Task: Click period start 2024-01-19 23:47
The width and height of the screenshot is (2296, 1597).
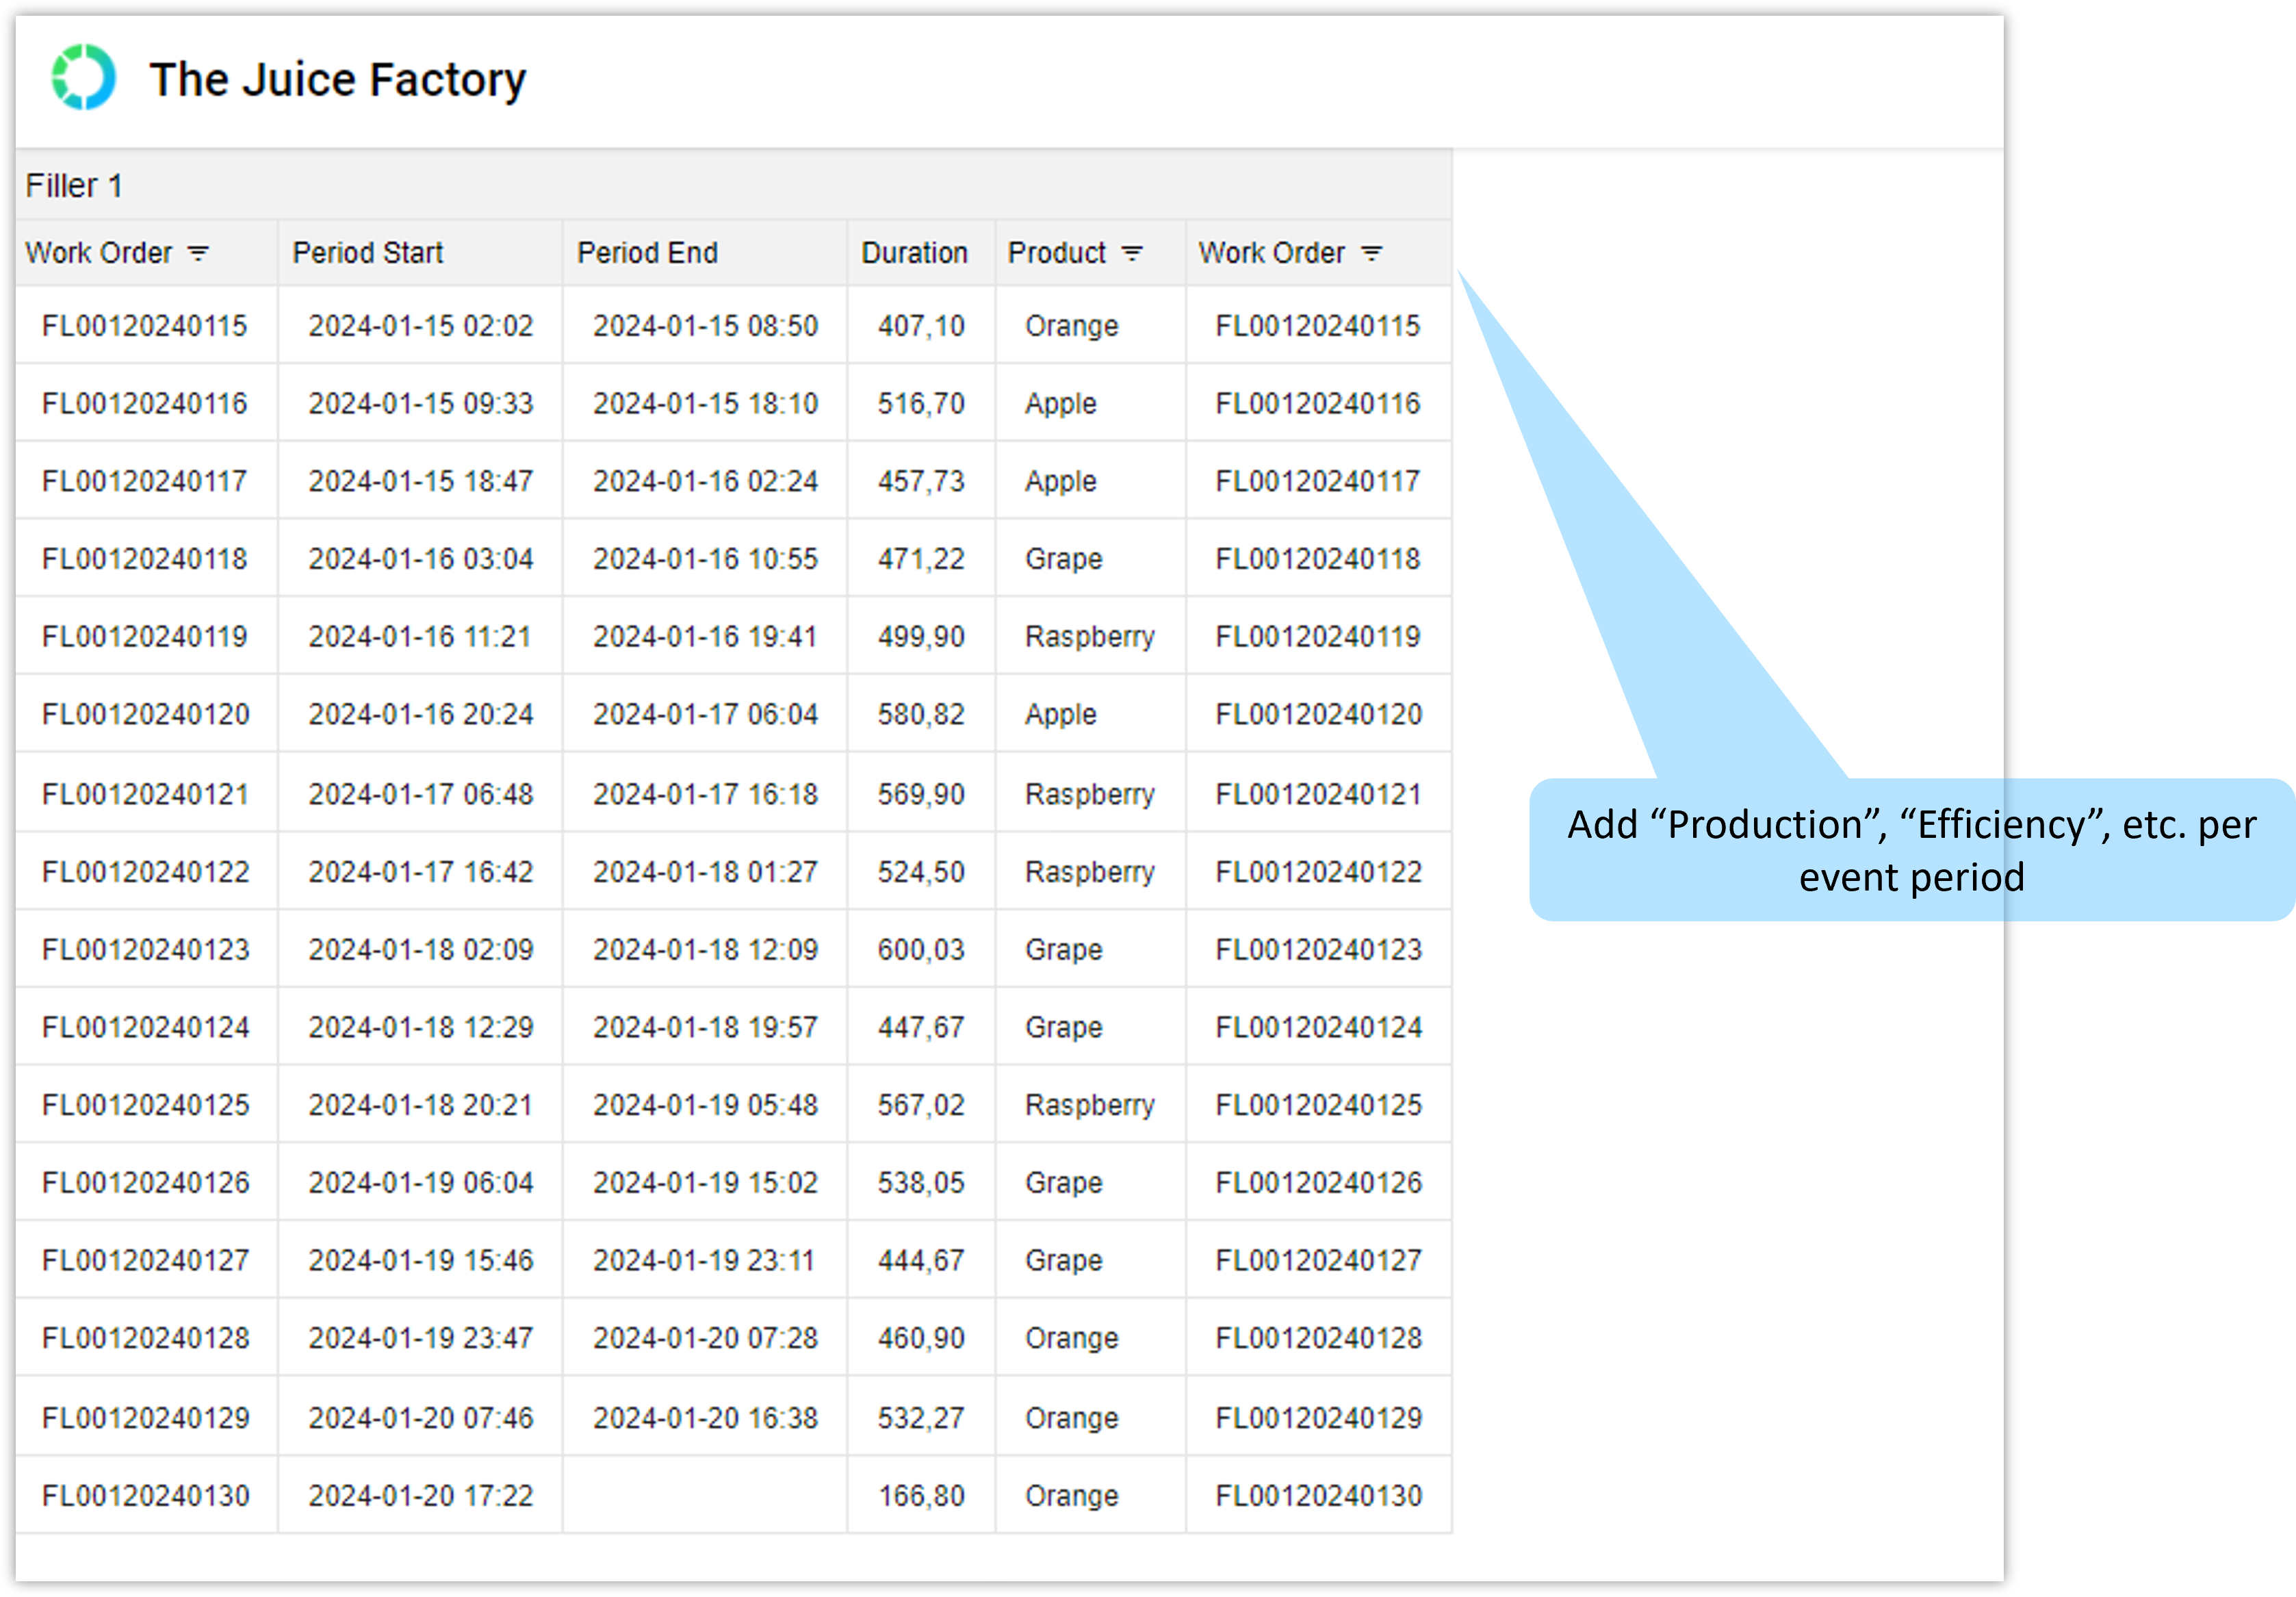Action: point(421,1339)
